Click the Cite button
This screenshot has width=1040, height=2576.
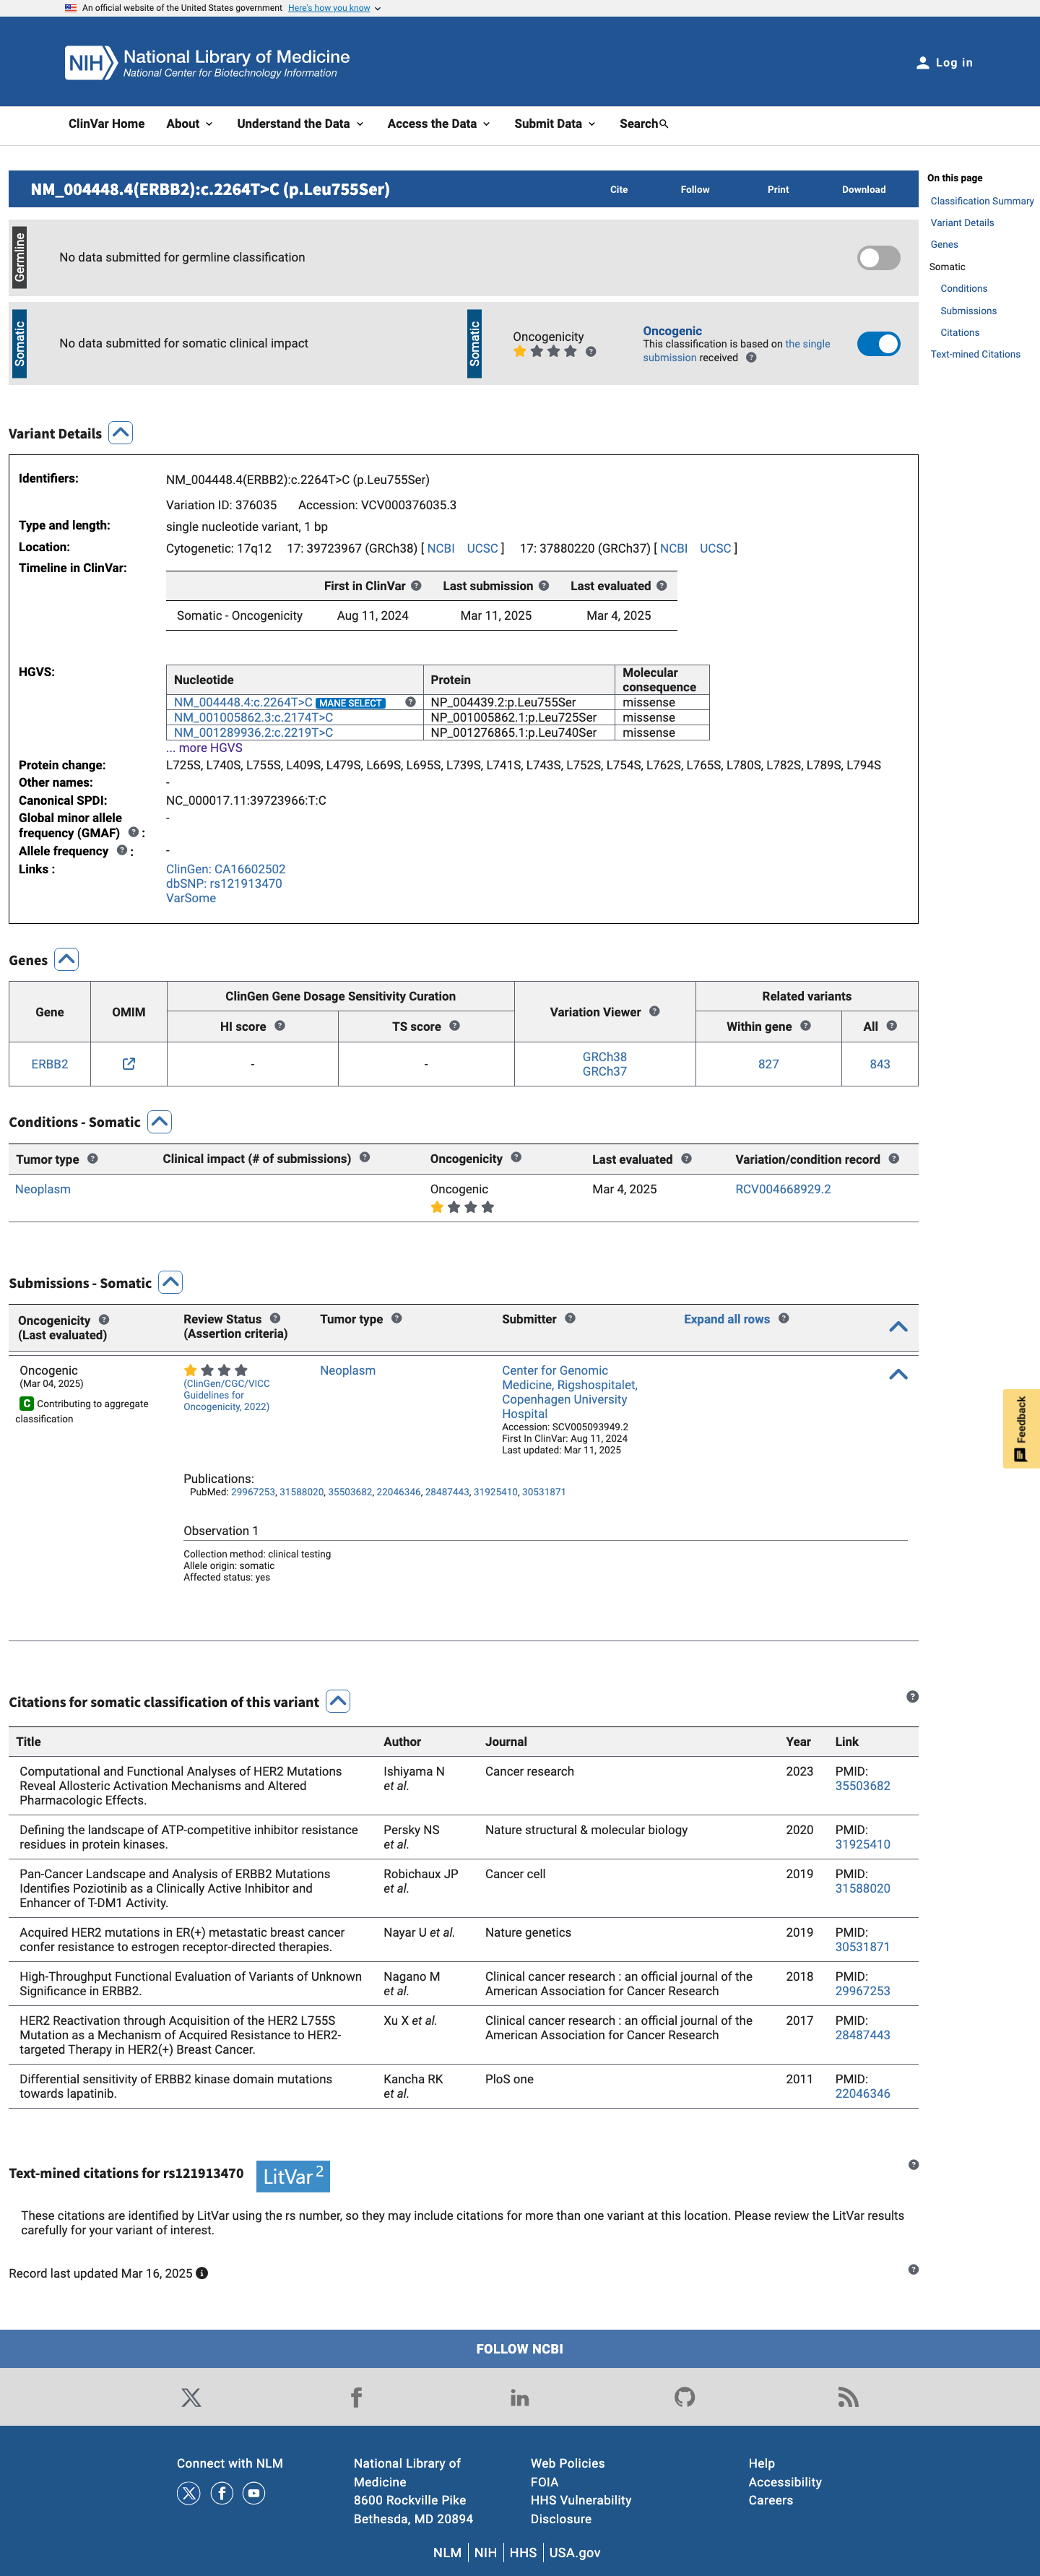click(619, 189)
